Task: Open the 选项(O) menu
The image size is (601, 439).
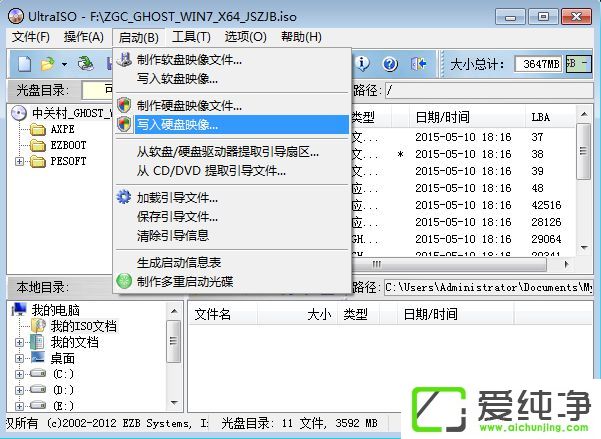Action: point(246,37)
